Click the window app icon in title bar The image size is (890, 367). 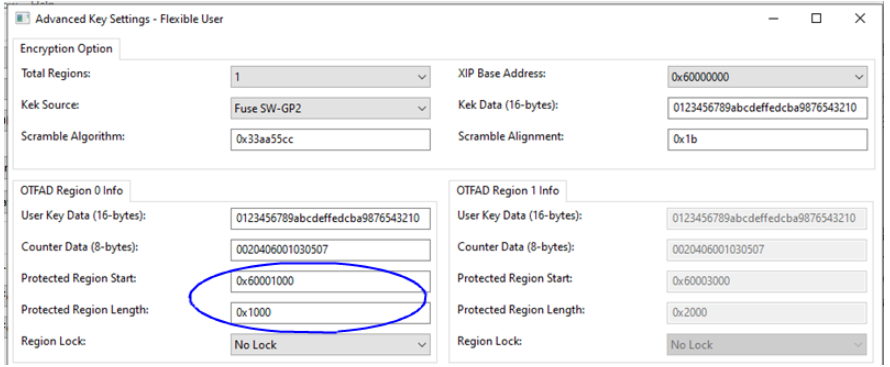[23, 19]
